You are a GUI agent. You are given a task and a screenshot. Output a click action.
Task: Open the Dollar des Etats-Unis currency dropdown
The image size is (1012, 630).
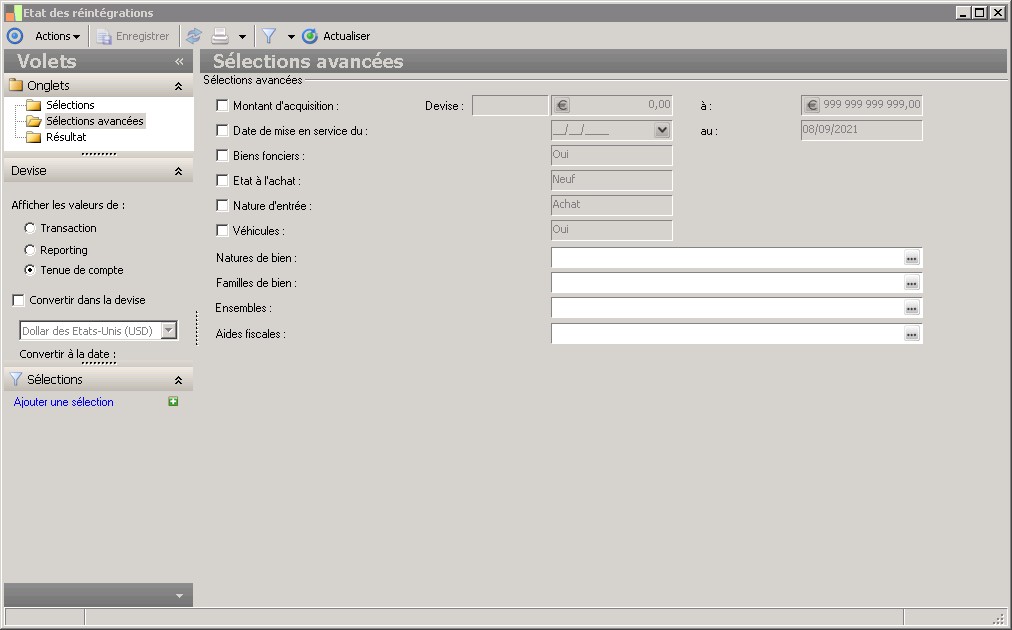coord(168,330)
